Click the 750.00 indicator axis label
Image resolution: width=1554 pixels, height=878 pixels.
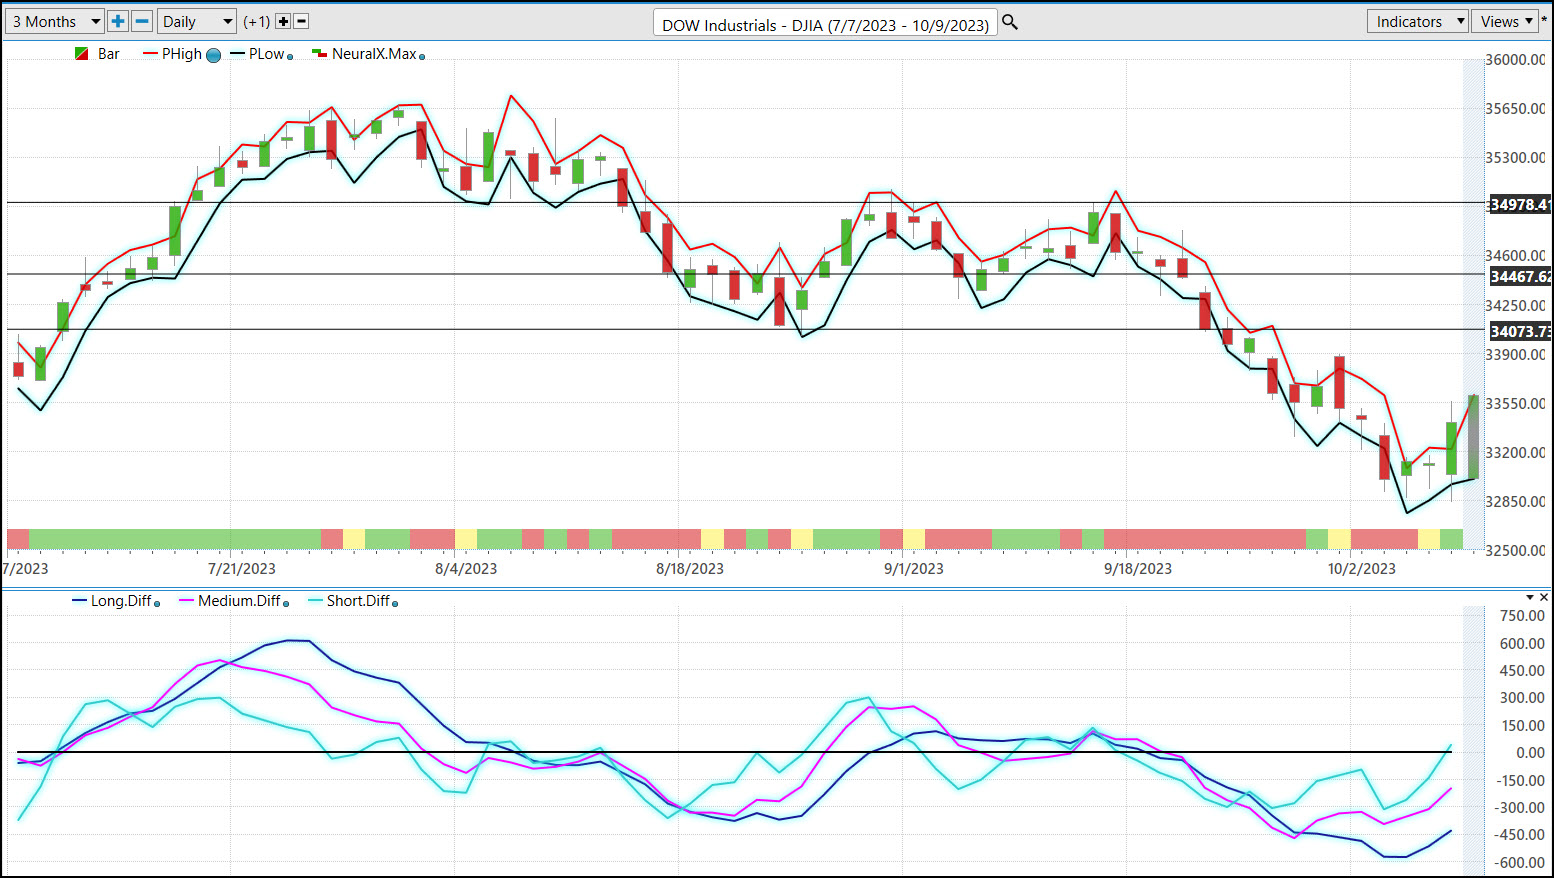(1522, 616)
